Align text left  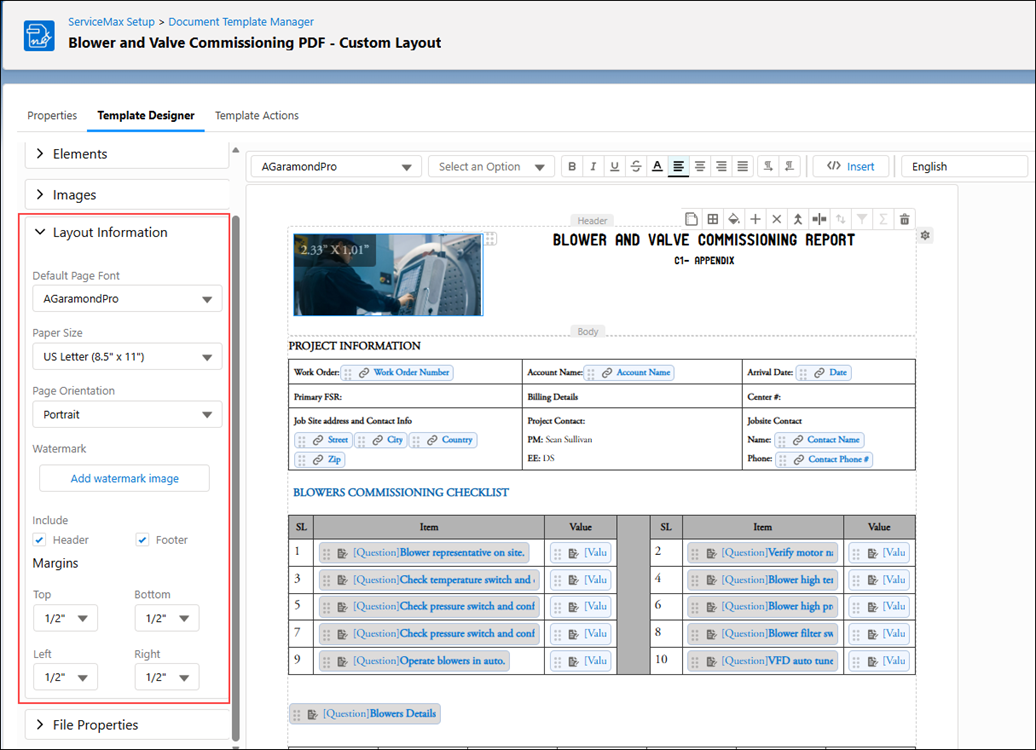[679, 167]
